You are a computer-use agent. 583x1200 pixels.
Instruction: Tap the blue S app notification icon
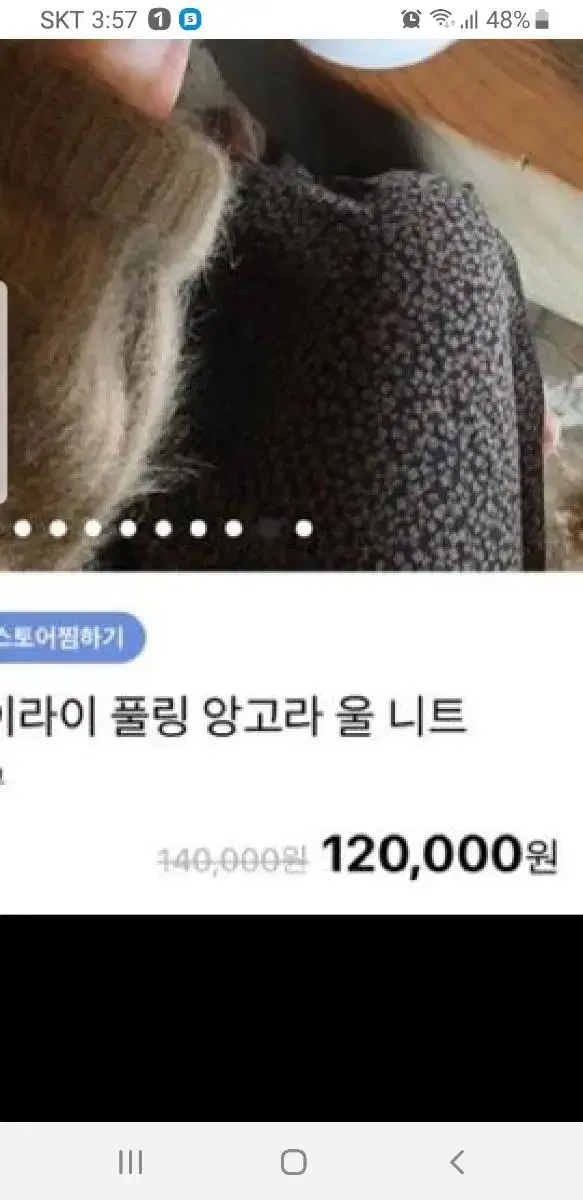[x=190, y=19]
